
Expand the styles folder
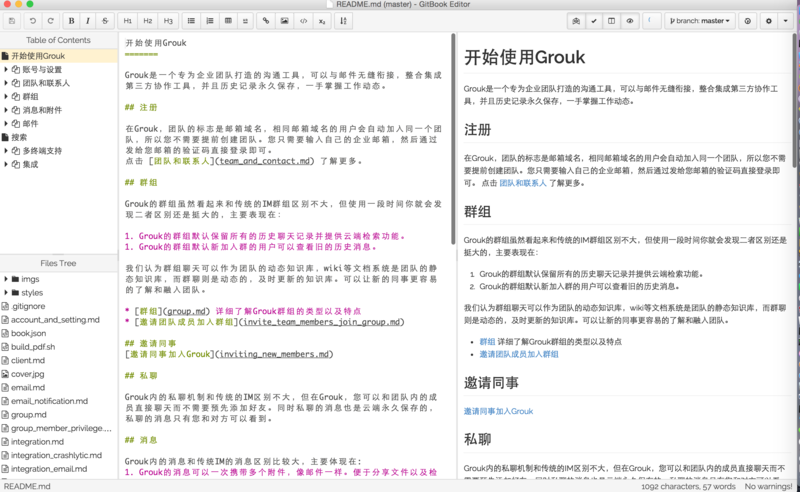[x=6, y=292]
